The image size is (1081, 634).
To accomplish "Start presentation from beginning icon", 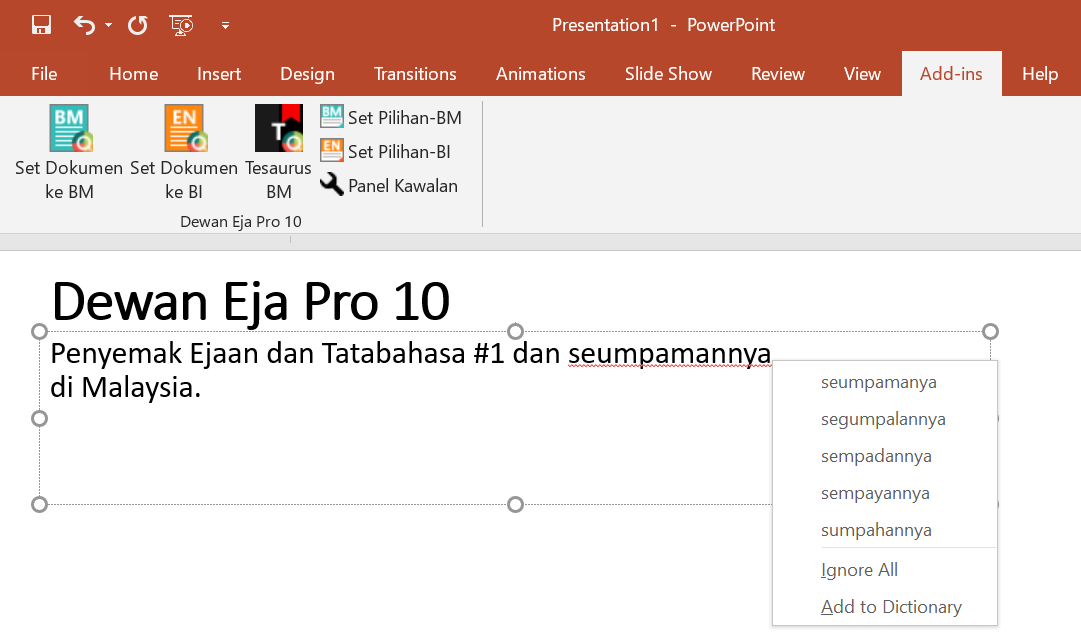I will 181,25.
